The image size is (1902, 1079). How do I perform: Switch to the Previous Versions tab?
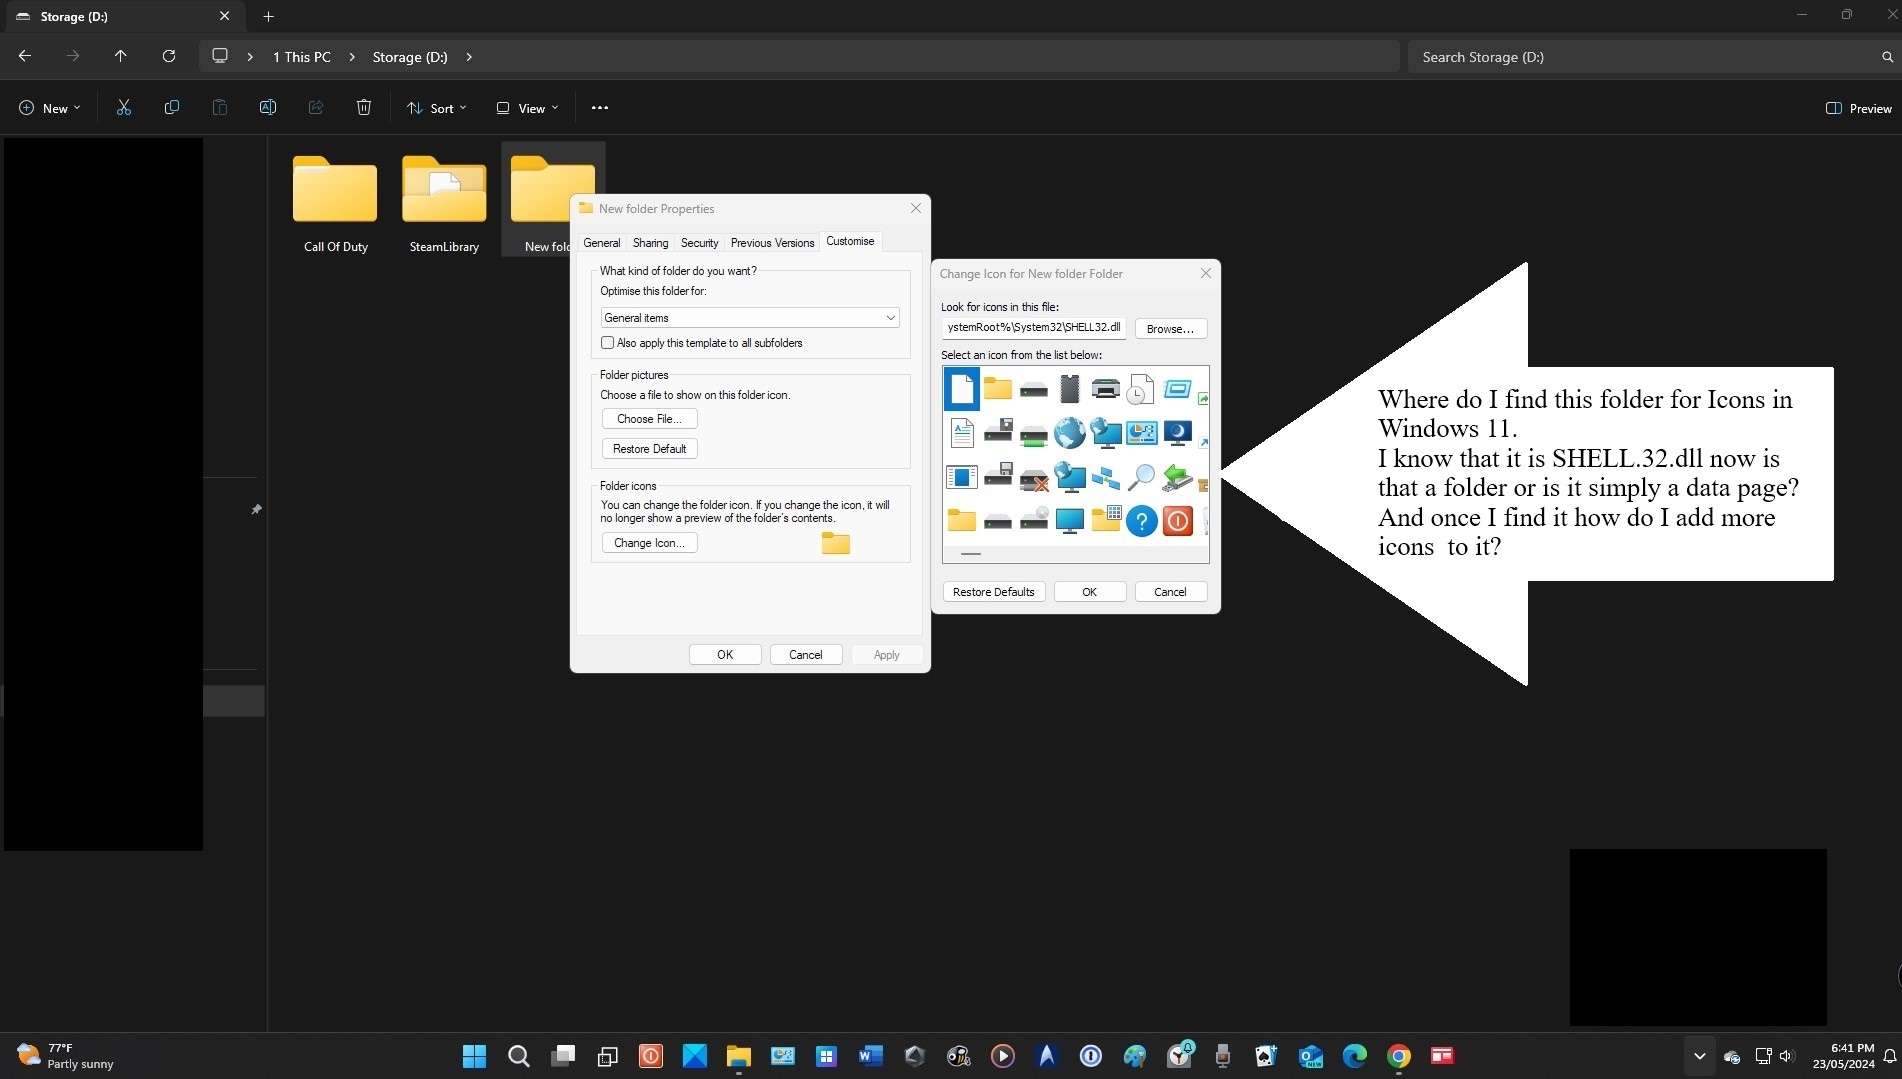pyautogui.click(x=771, y=242)
